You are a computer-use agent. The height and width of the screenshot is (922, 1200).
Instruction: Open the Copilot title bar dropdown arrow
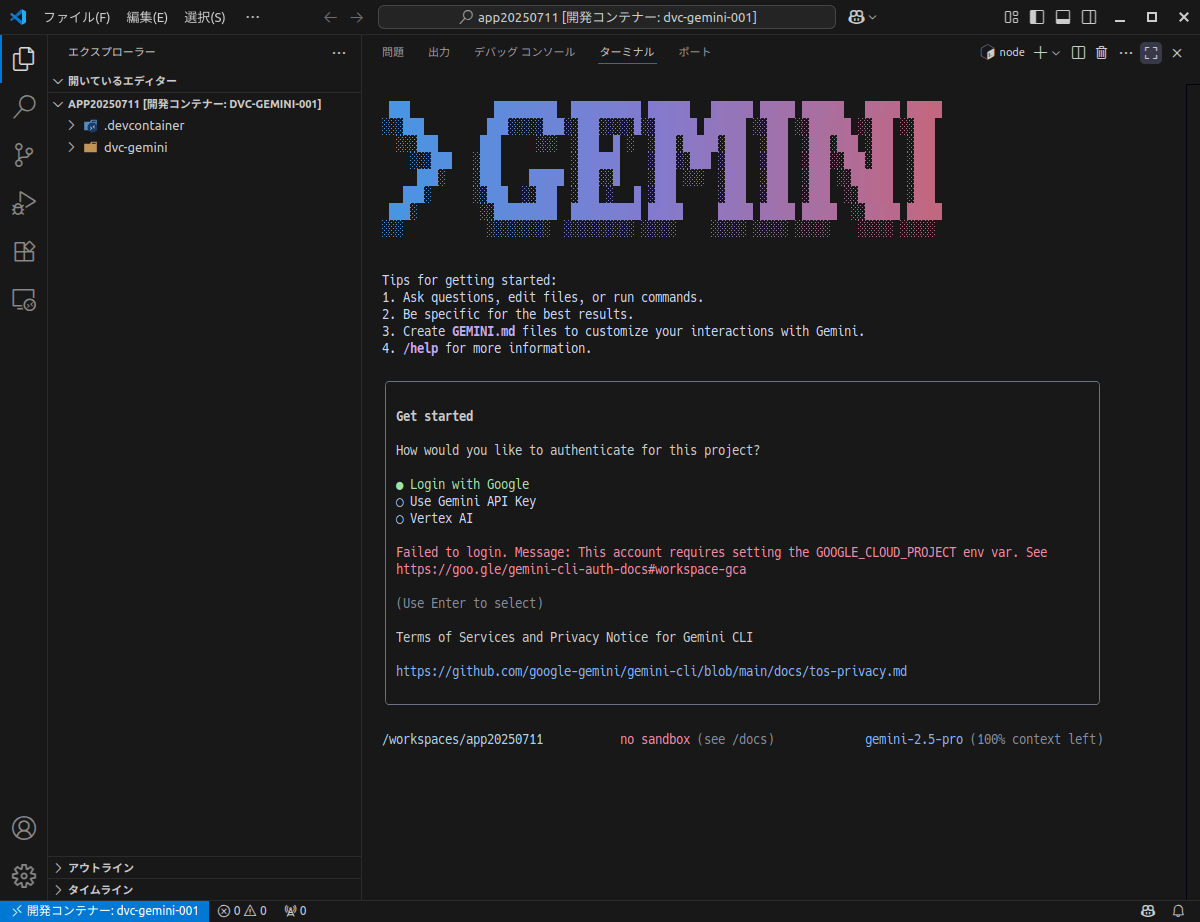coord(873,17)
